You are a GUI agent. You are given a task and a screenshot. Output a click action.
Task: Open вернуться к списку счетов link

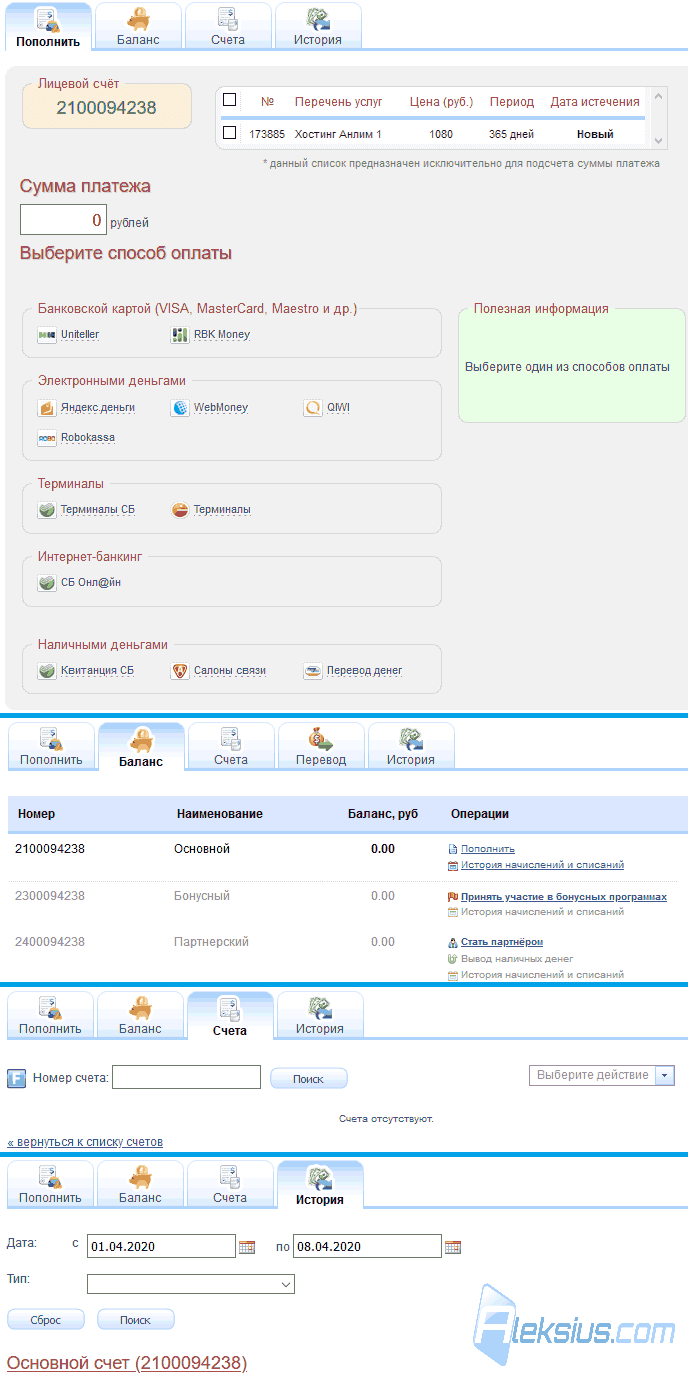point(85,1141)
